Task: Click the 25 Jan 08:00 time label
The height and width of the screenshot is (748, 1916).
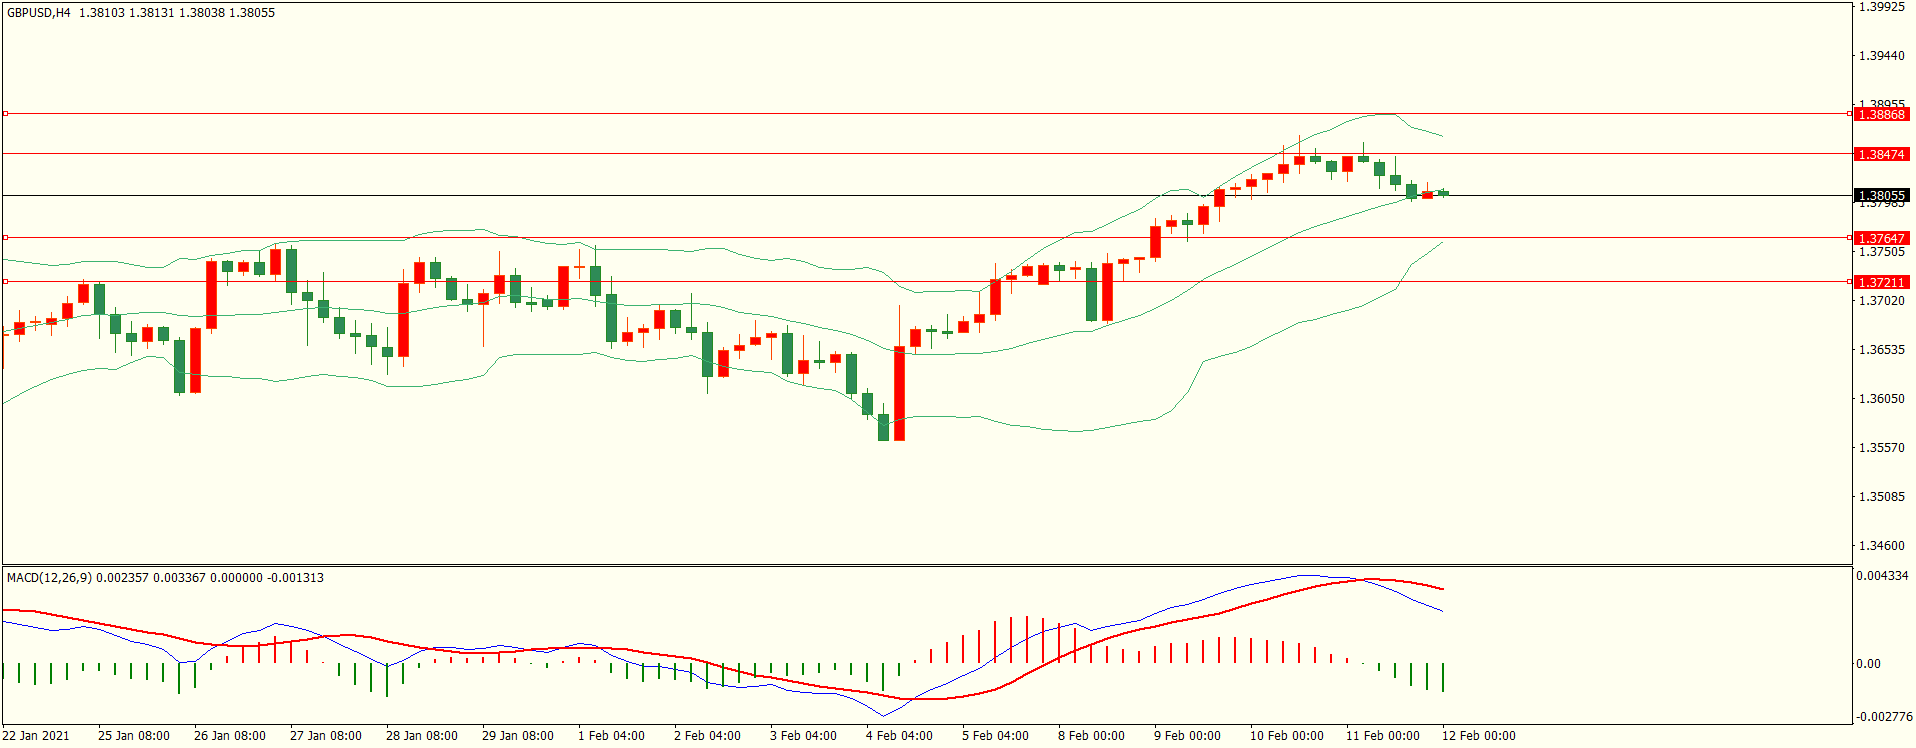Action: point(134,736)
